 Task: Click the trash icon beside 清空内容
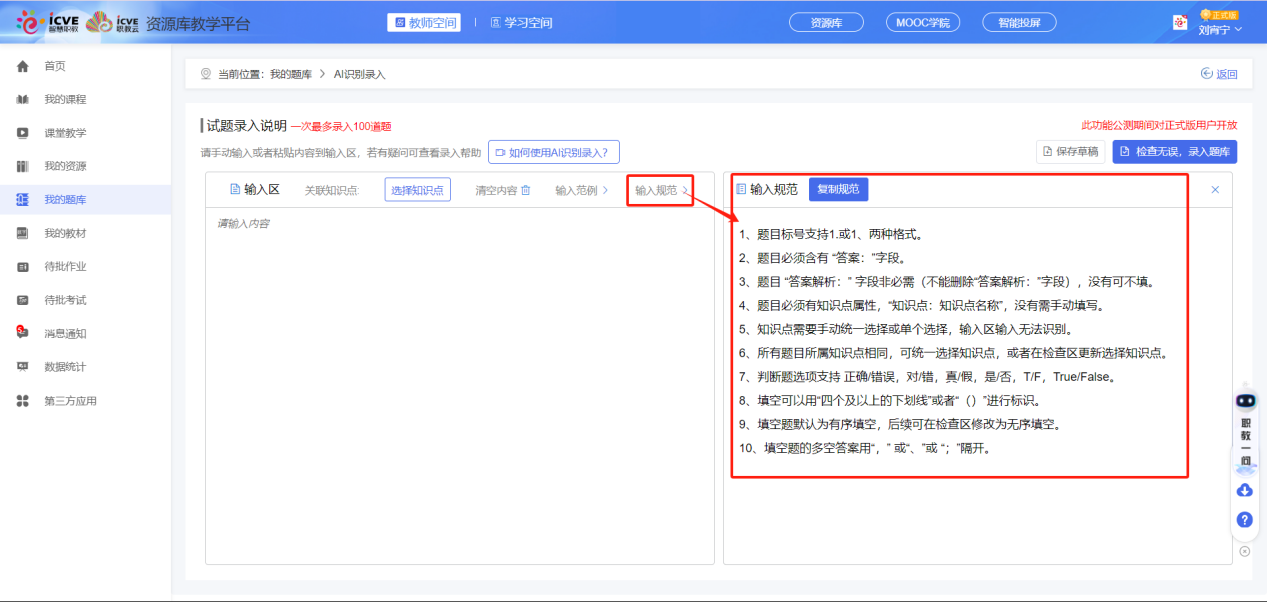point(525,190)
